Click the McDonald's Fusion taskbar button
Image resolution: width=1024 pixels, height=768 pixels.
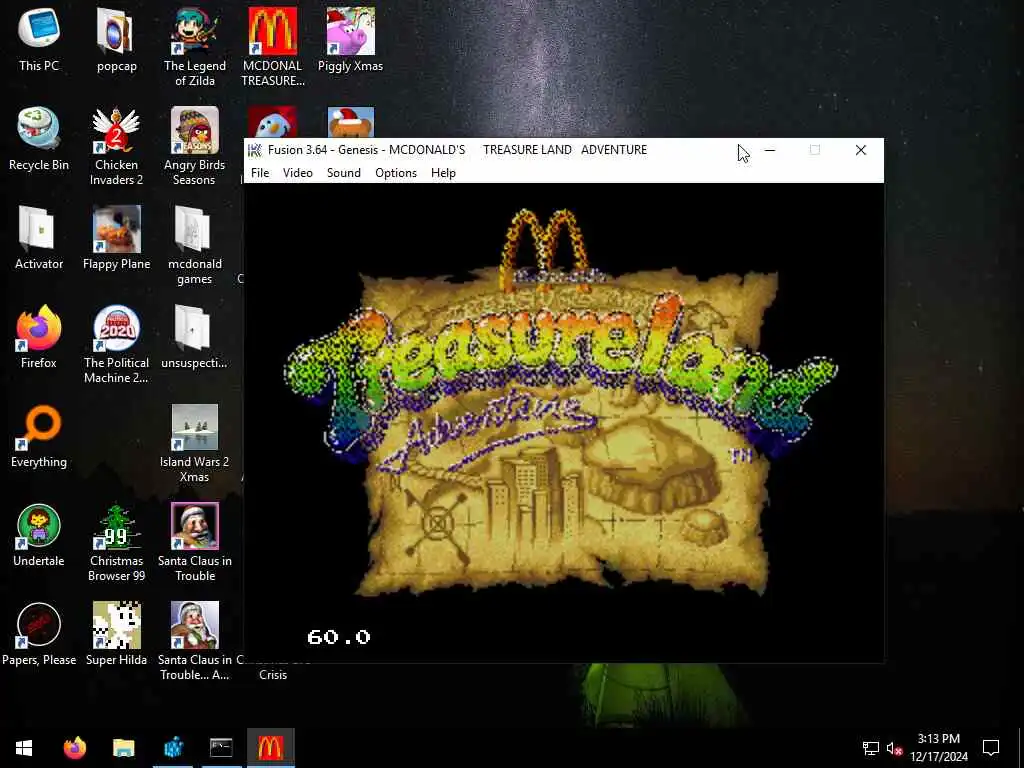click(271, 748)
